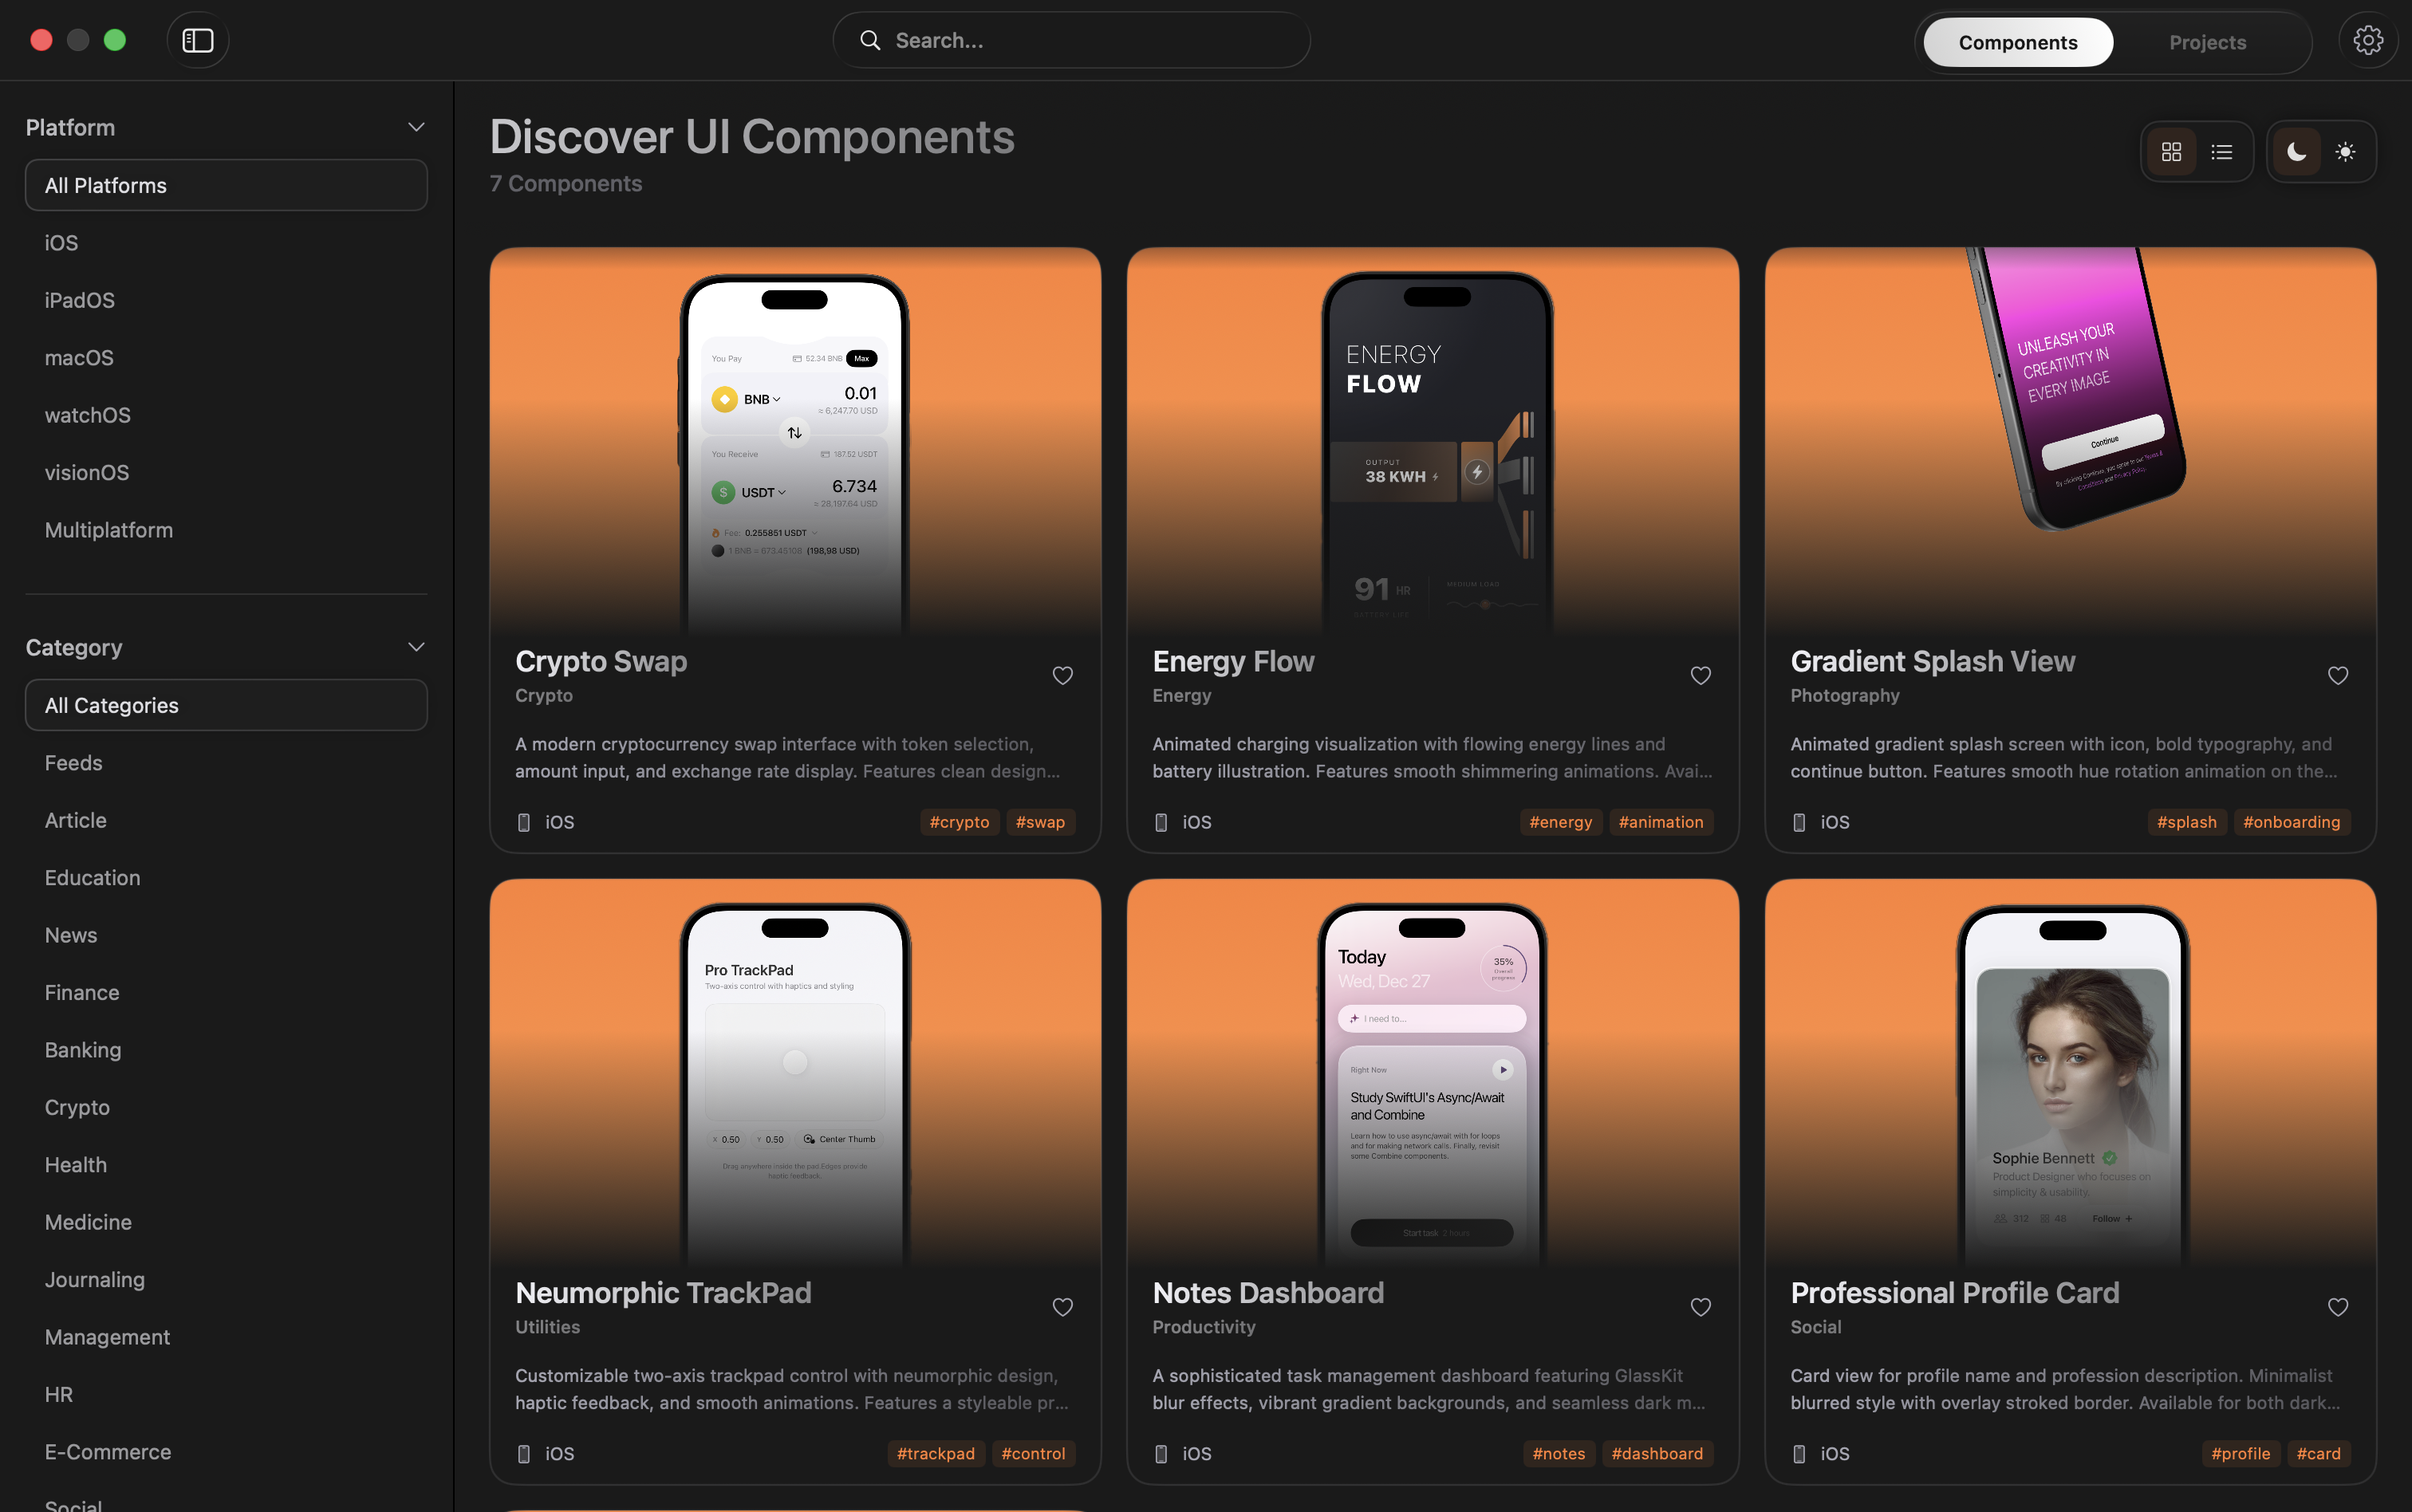2412x1512 pixels.
Task: Open the #onboarding tag on Gradient Splash View
Action: pos(2291,821)
